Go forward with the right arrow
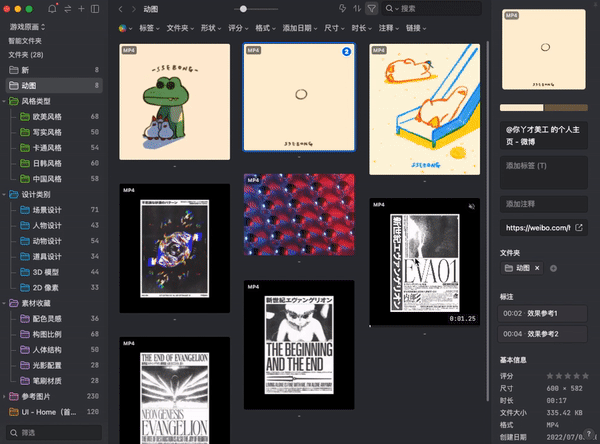Viewport: 600px width, 444px height. coord(134,9)
